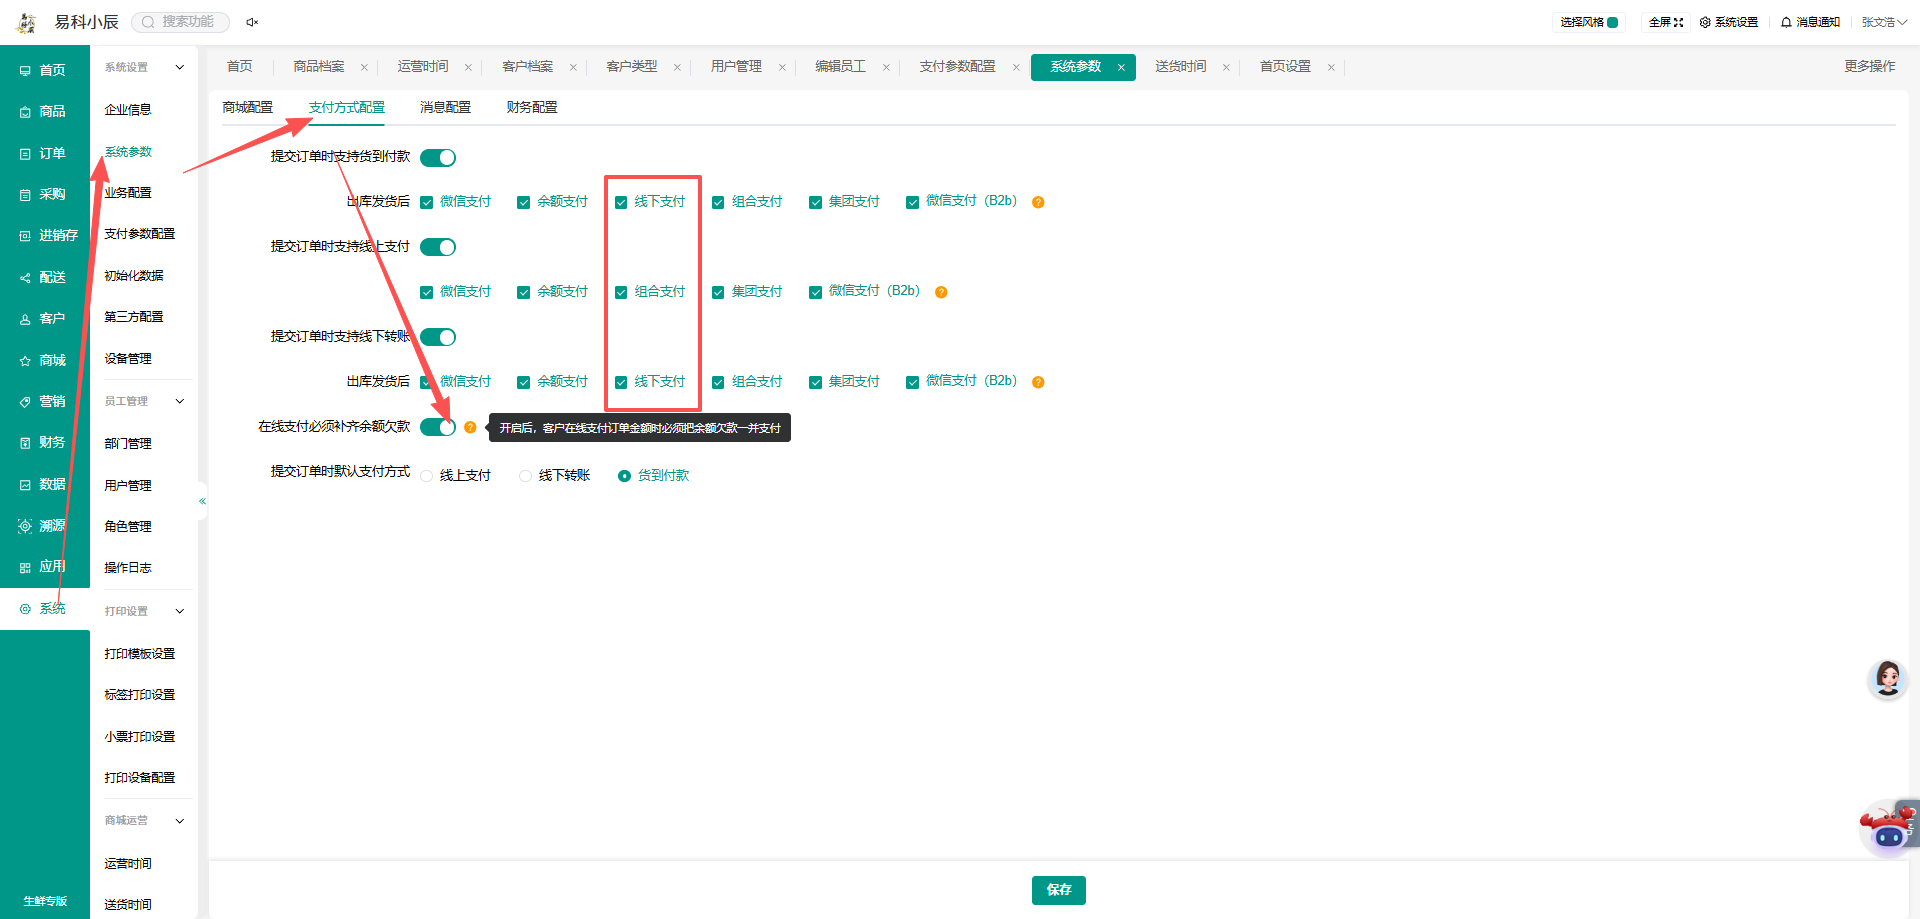Click the 全屏 fullscreen icon in header
The image size is (1920, 919).
tap(1679, 22)
